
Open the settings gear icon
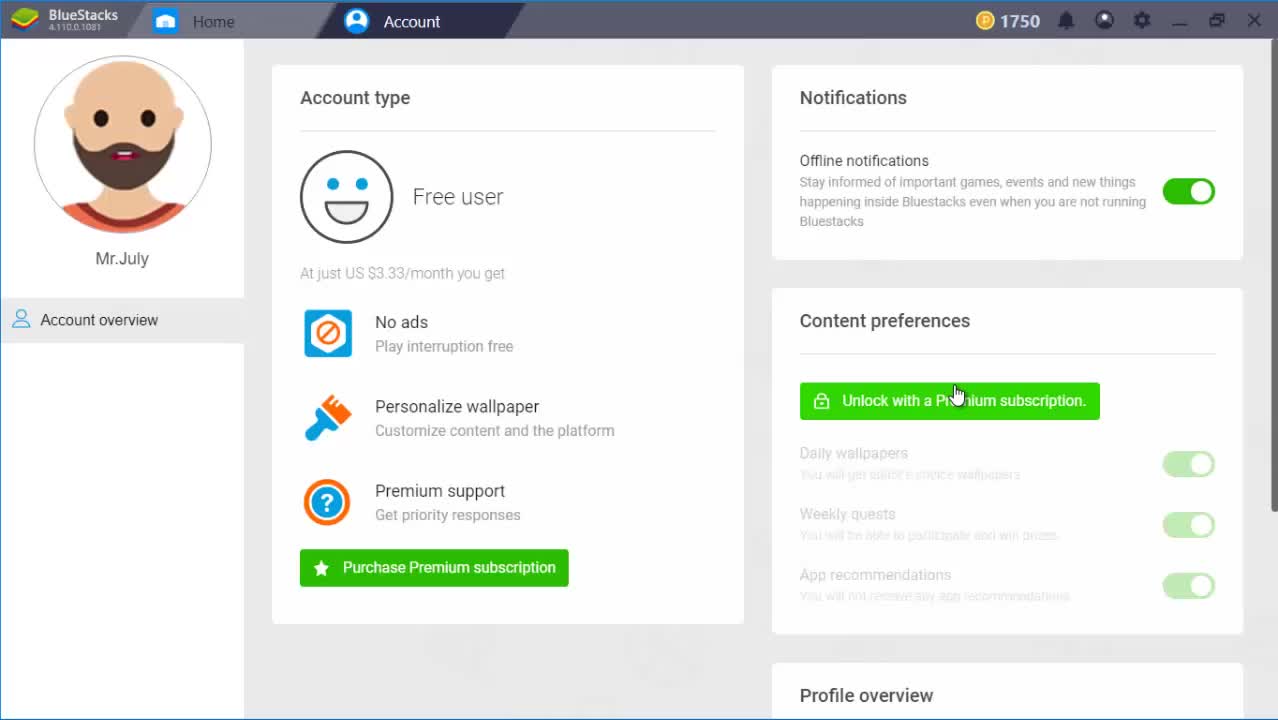pyautogui.click(x=1142, y=21)
